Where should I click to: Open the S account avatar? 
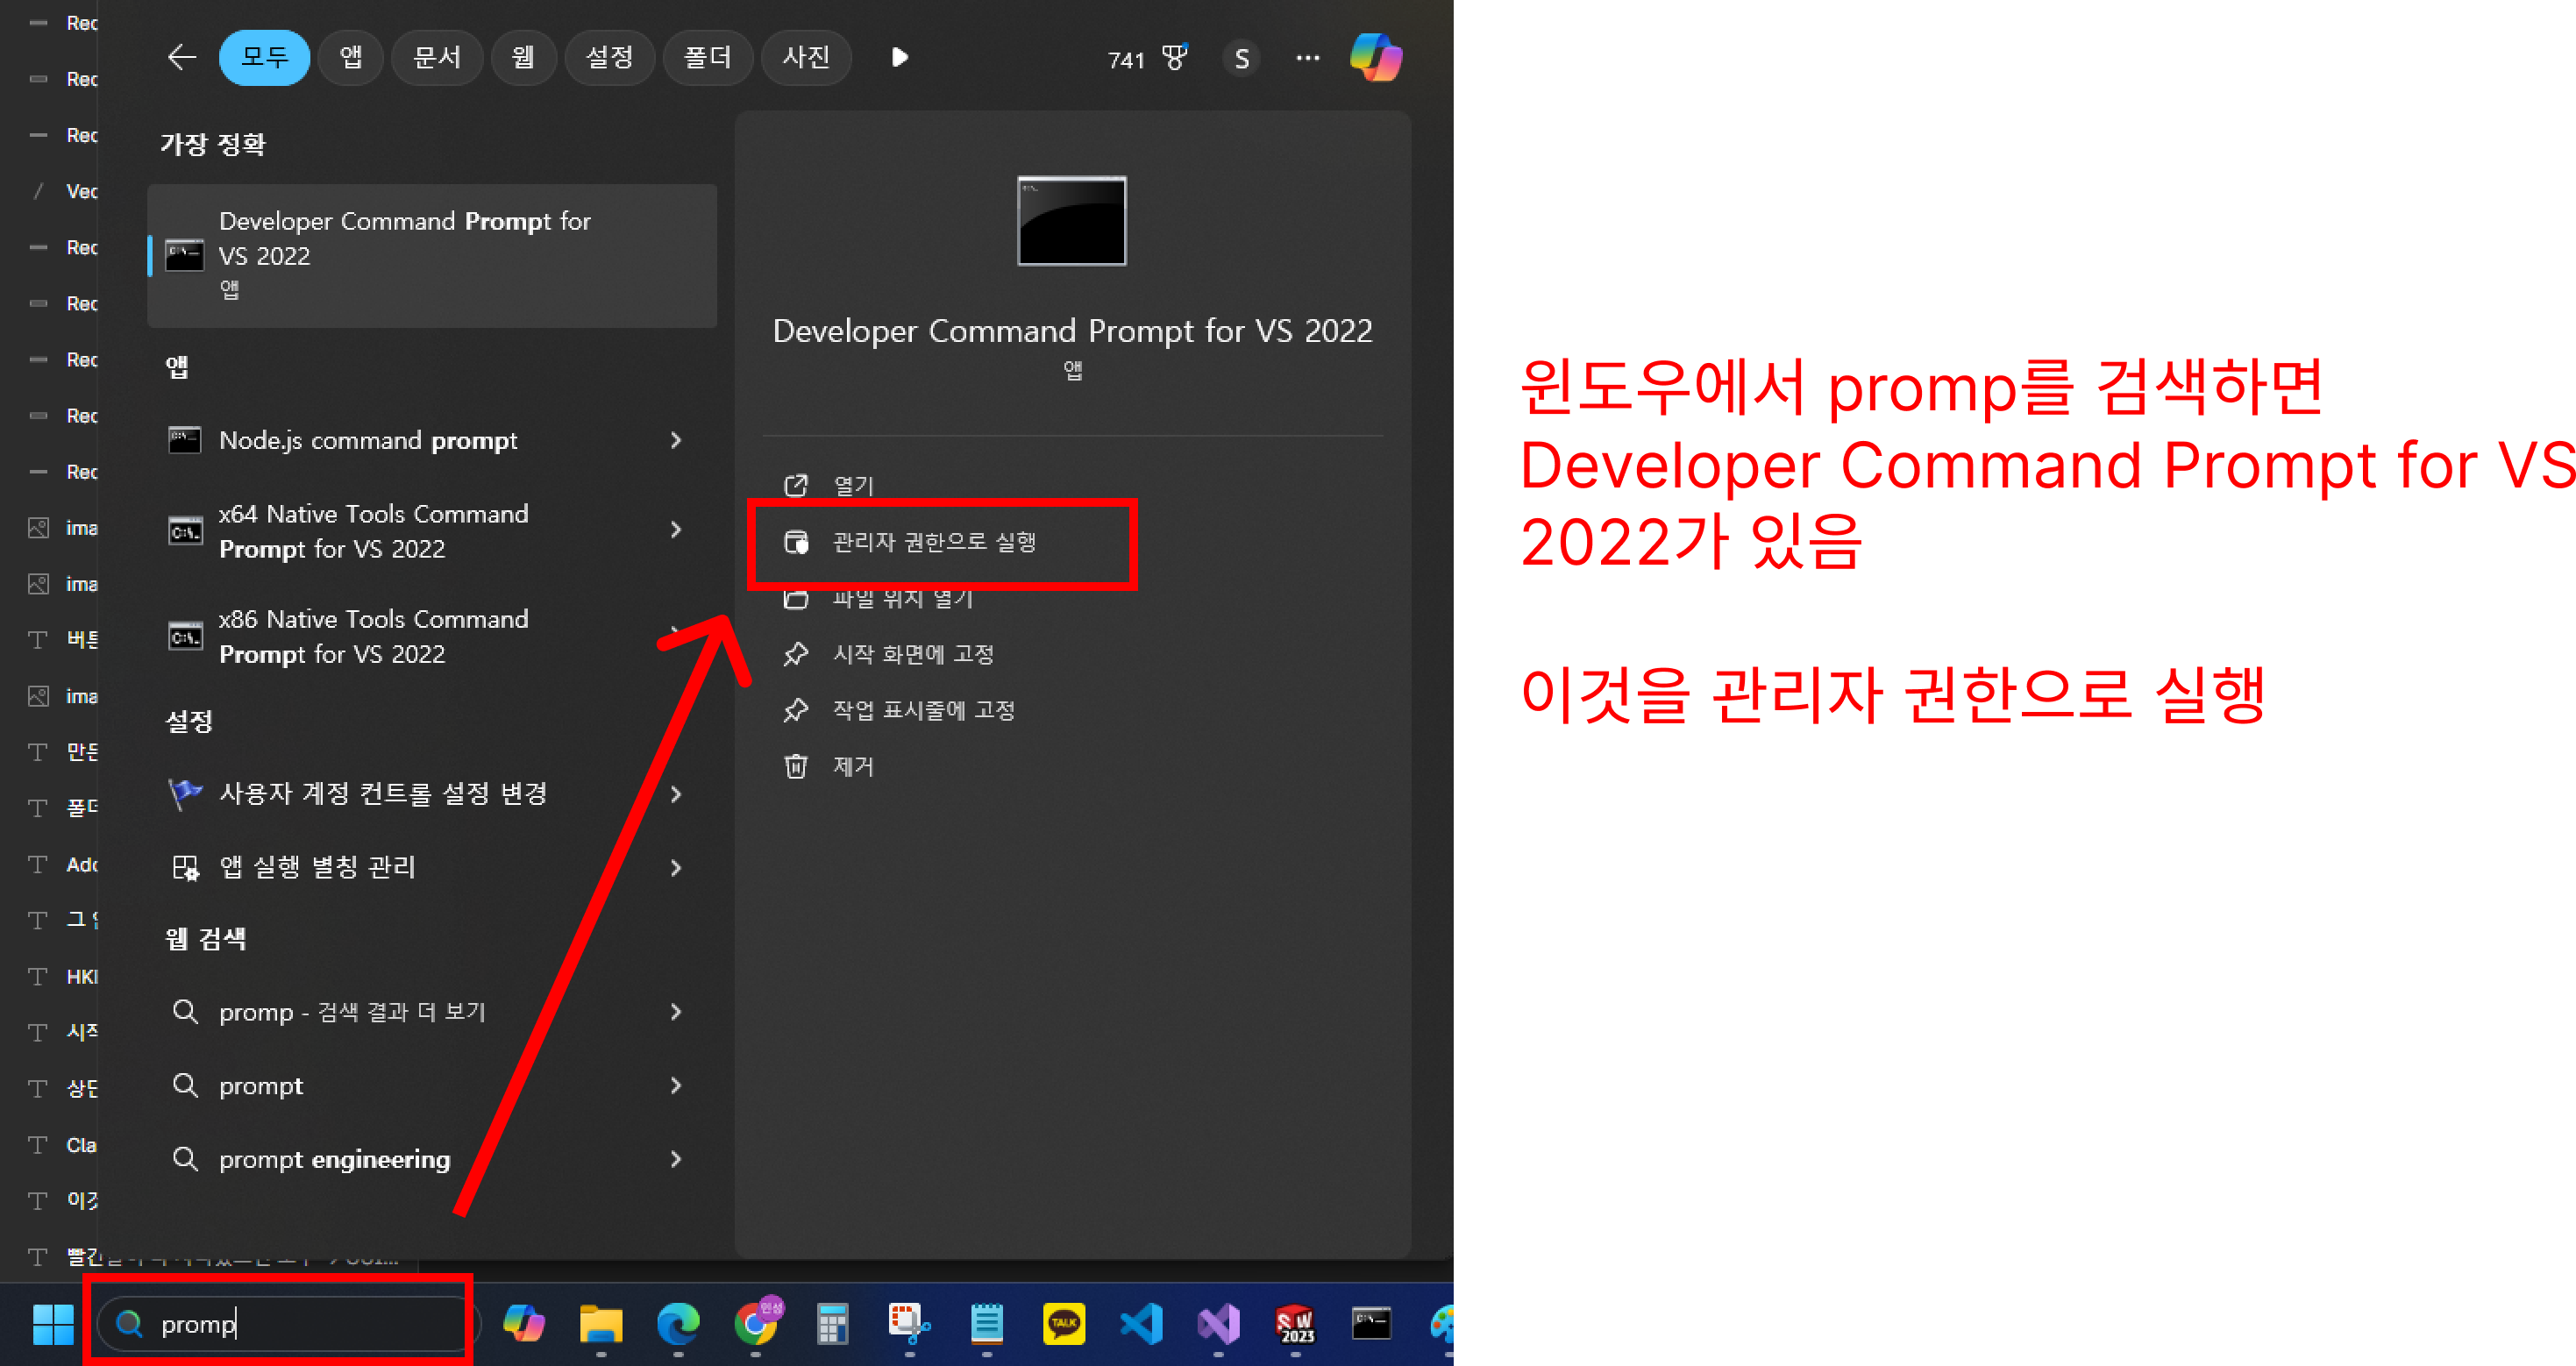1241,59
